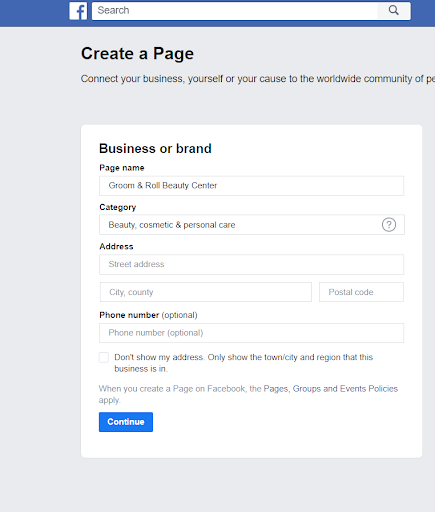Click the 'Business or brand' heading
This screenshot has height=512, width=435.
[155, 148]
